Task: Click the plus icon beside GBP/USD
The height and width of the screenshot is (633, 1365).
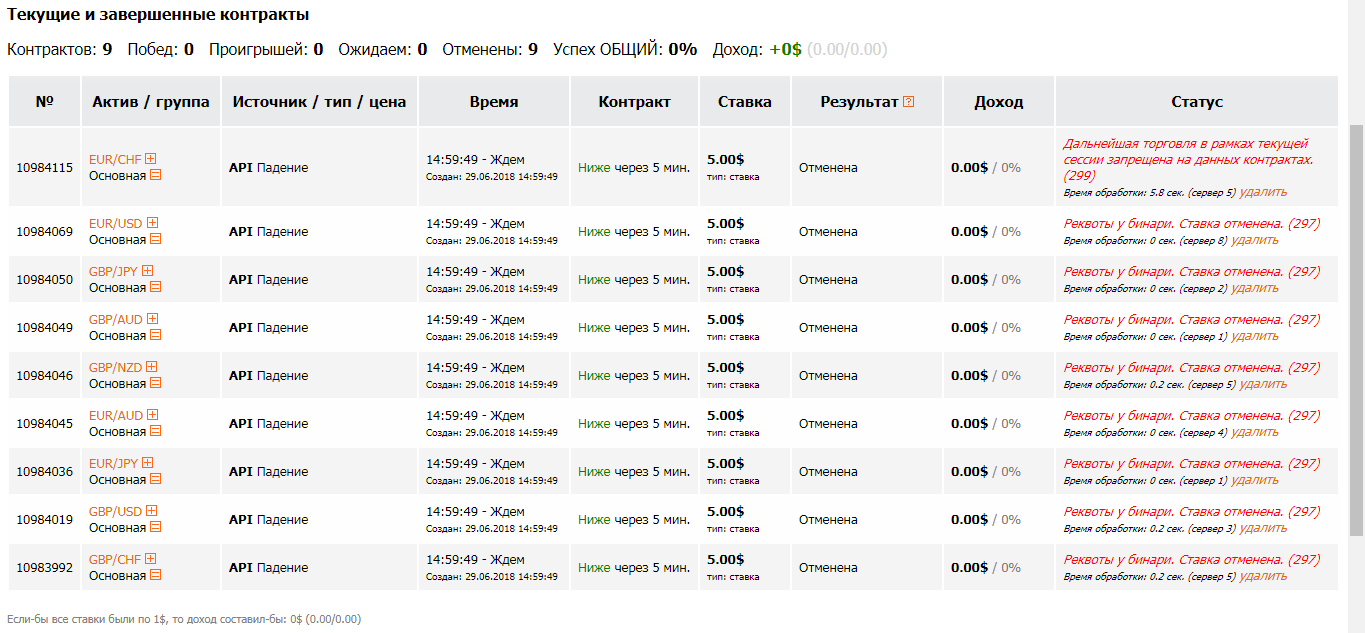Action: tap(152, 511)
